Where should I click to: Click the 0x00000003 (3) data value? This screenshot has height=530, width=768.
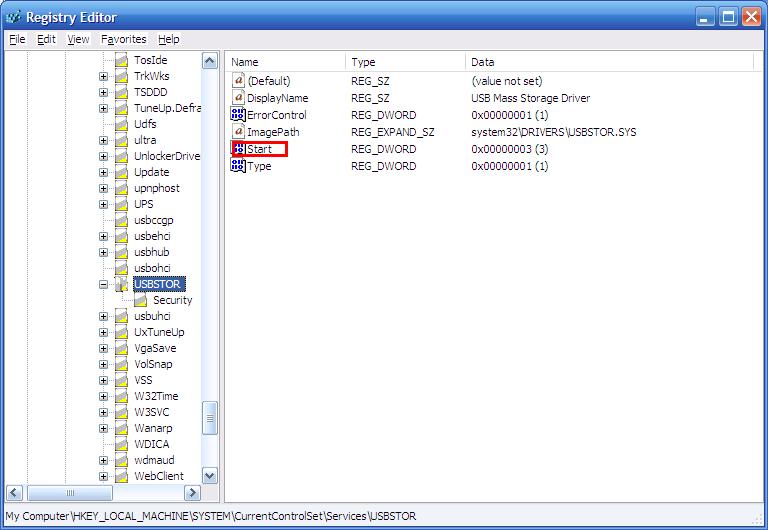pos(509,149)
